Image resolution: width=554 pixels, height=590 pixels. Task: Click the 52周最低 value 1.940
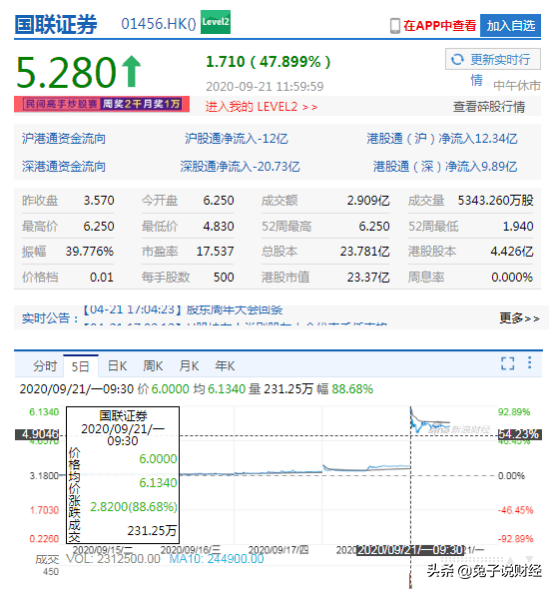pos(518,226)
